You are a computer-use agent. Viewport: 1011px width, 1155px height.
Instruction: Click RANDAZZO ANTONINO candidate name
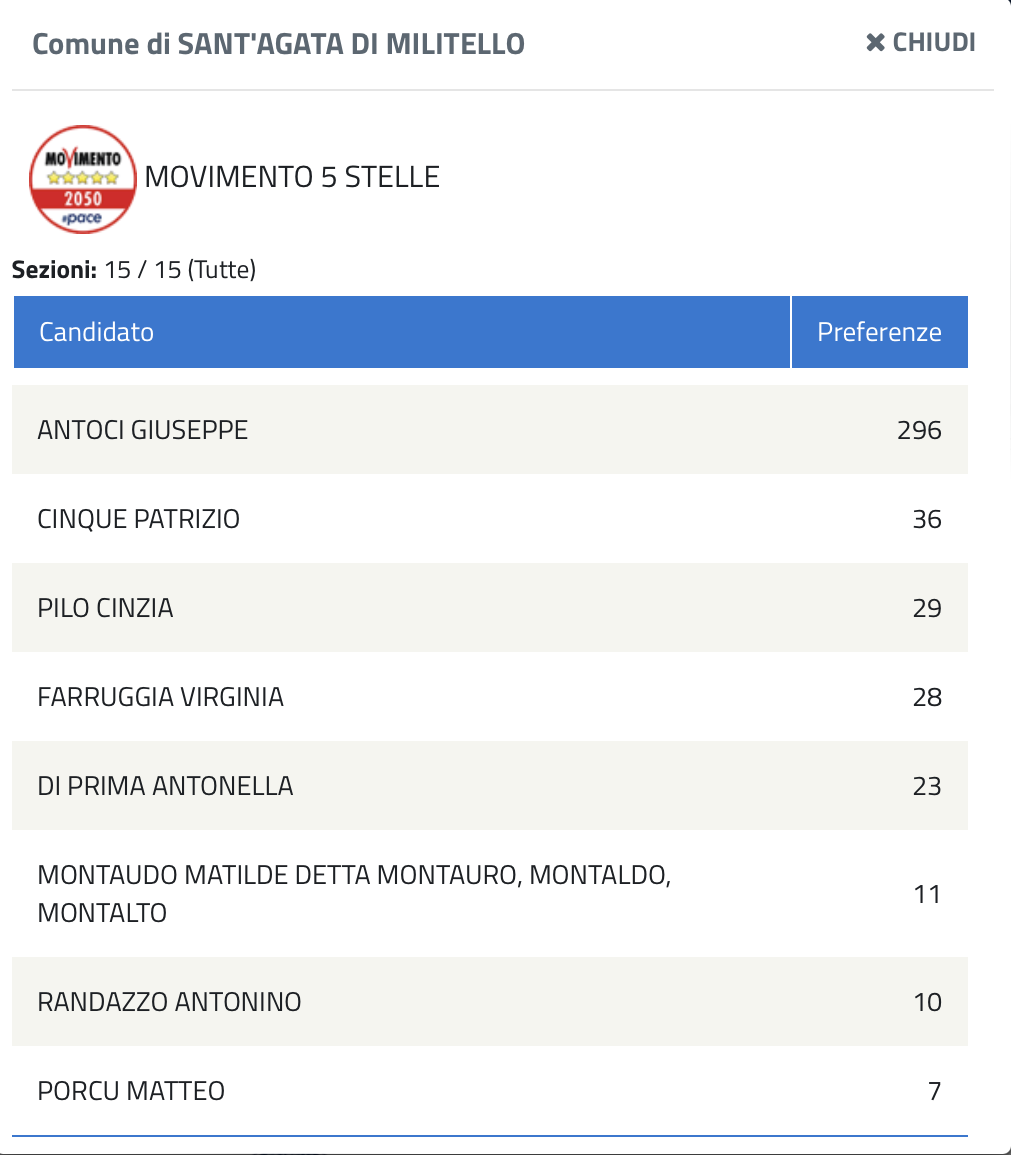[170, 1002]
